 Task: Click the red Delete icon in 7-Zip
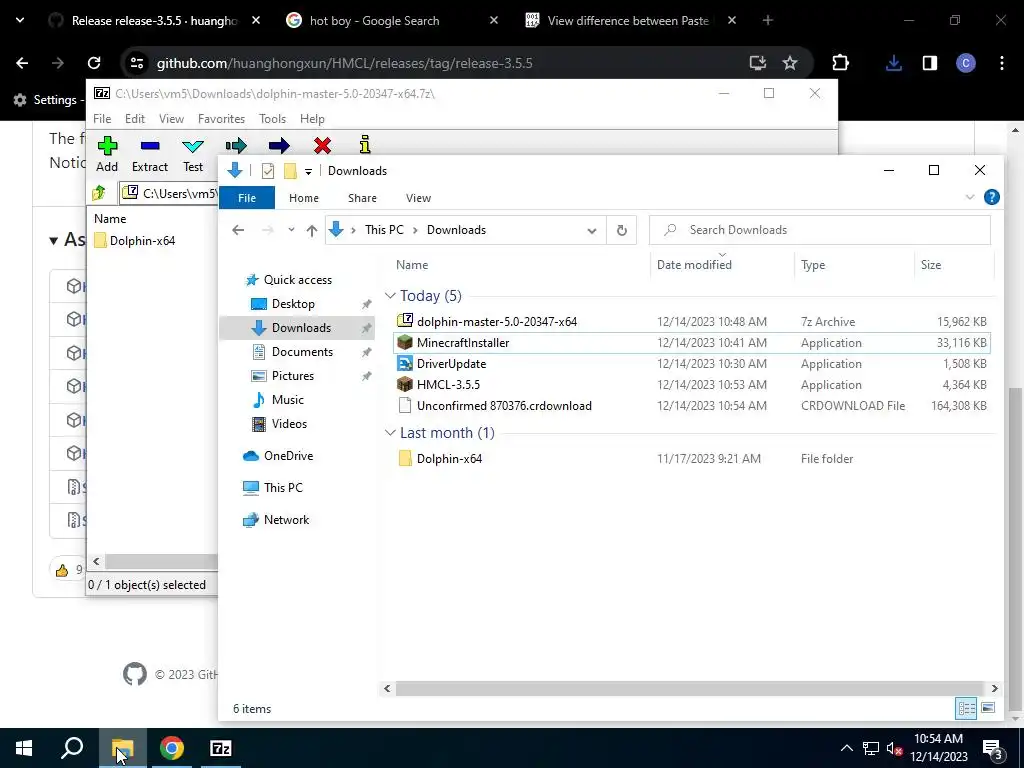(x=322, y=145)
